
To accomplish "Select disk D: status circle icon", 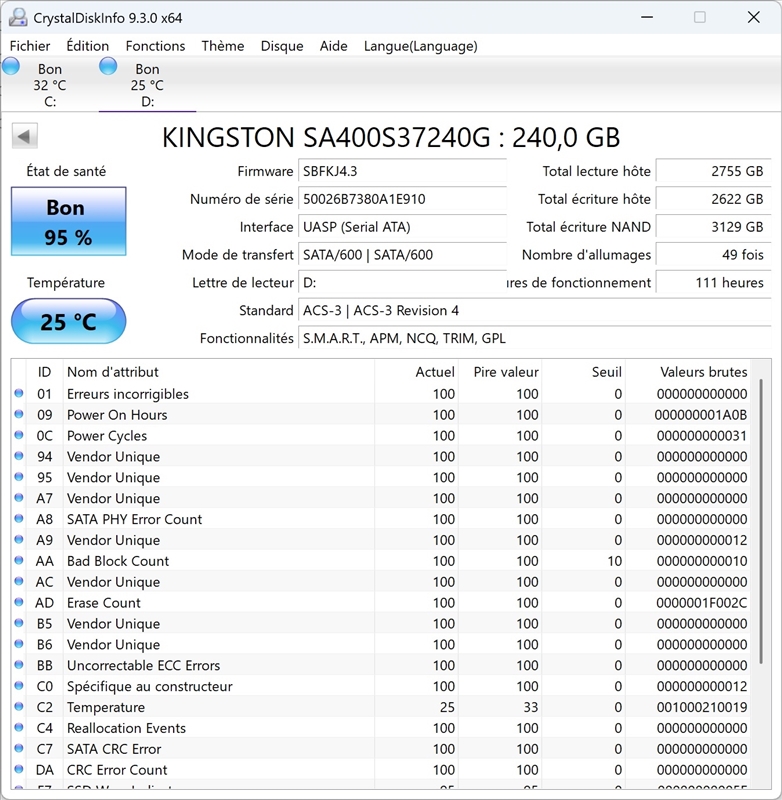I will tap(108, 66).
